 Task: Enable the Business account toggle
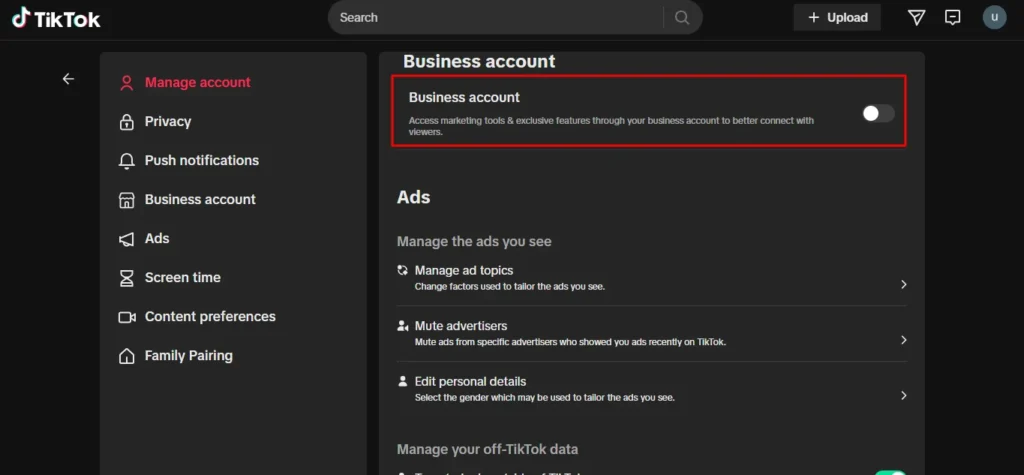tap(878, 113)
